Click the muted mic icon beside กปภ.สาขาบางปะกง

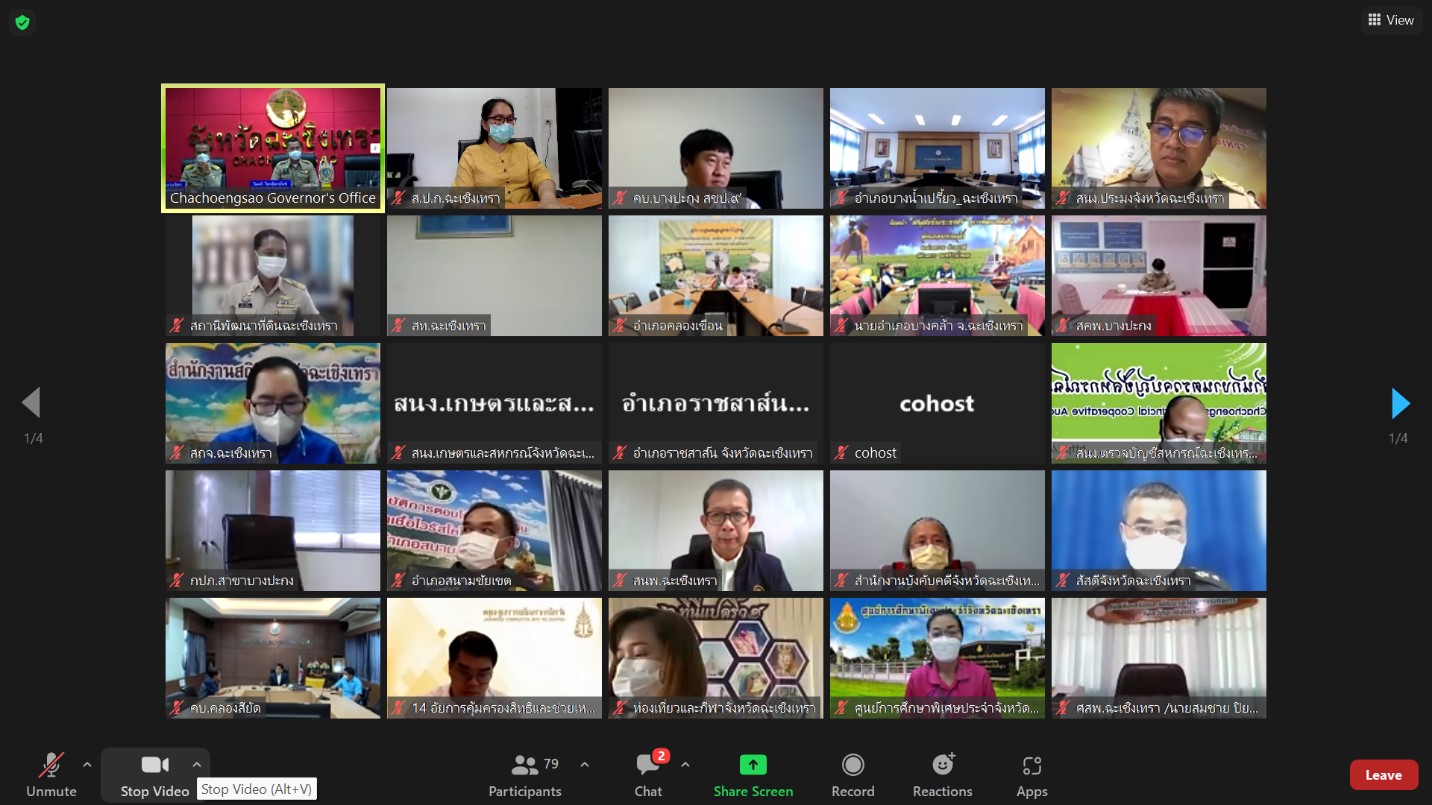tap(178, 580)
